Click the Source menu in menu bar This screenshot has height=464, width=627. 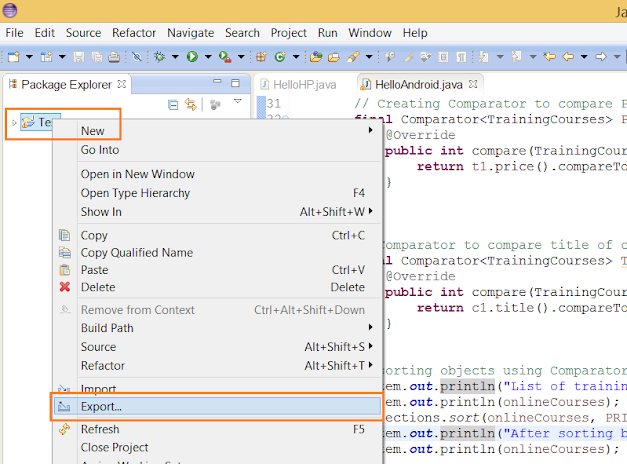(83, 33)
